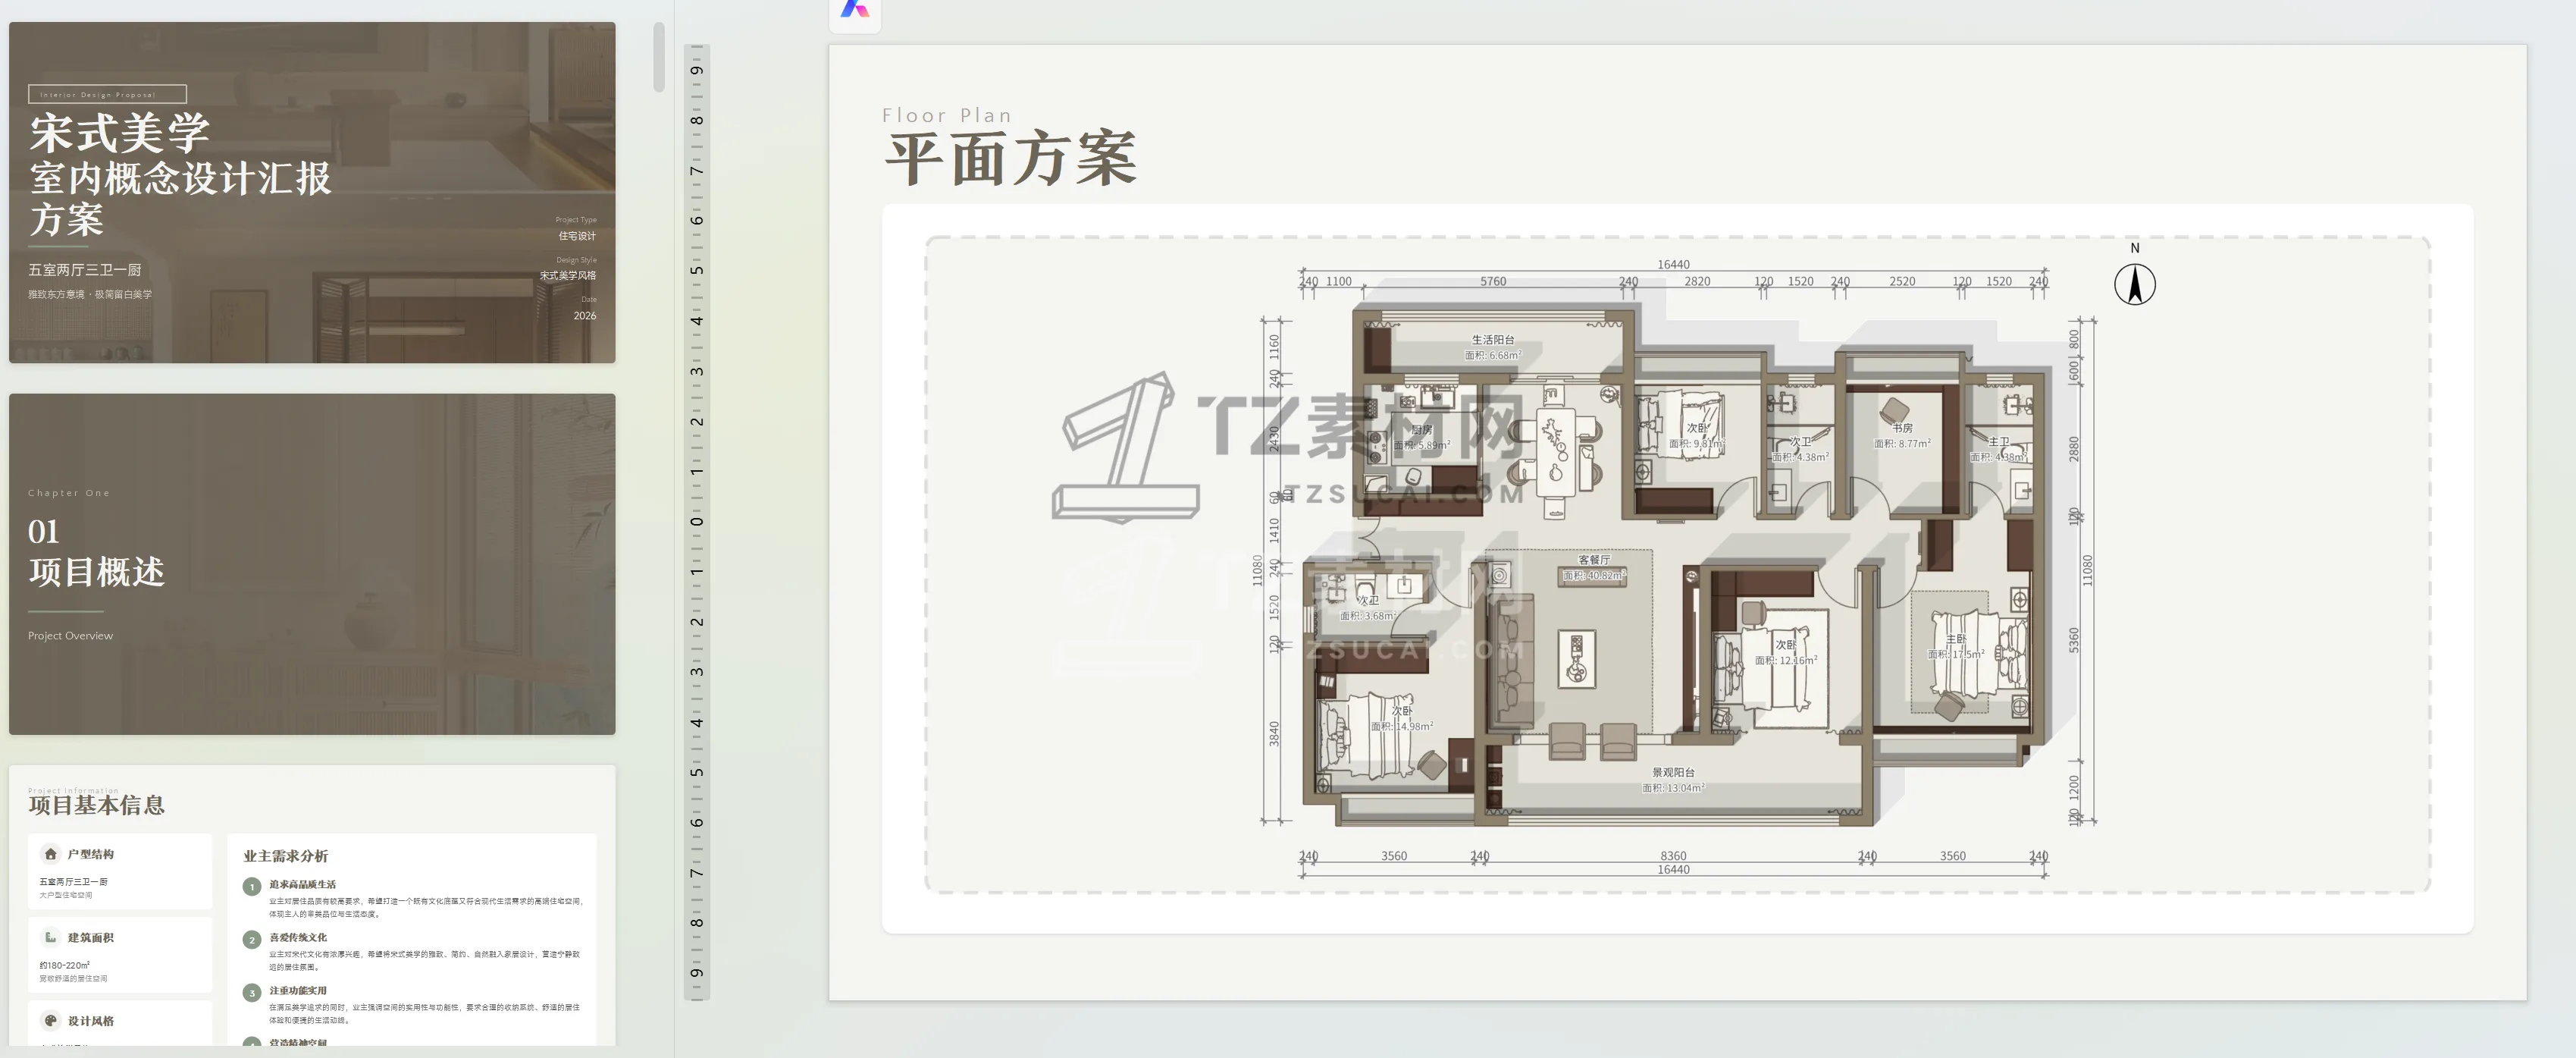Click the Interior Design Proposal label box

point(107,94)
